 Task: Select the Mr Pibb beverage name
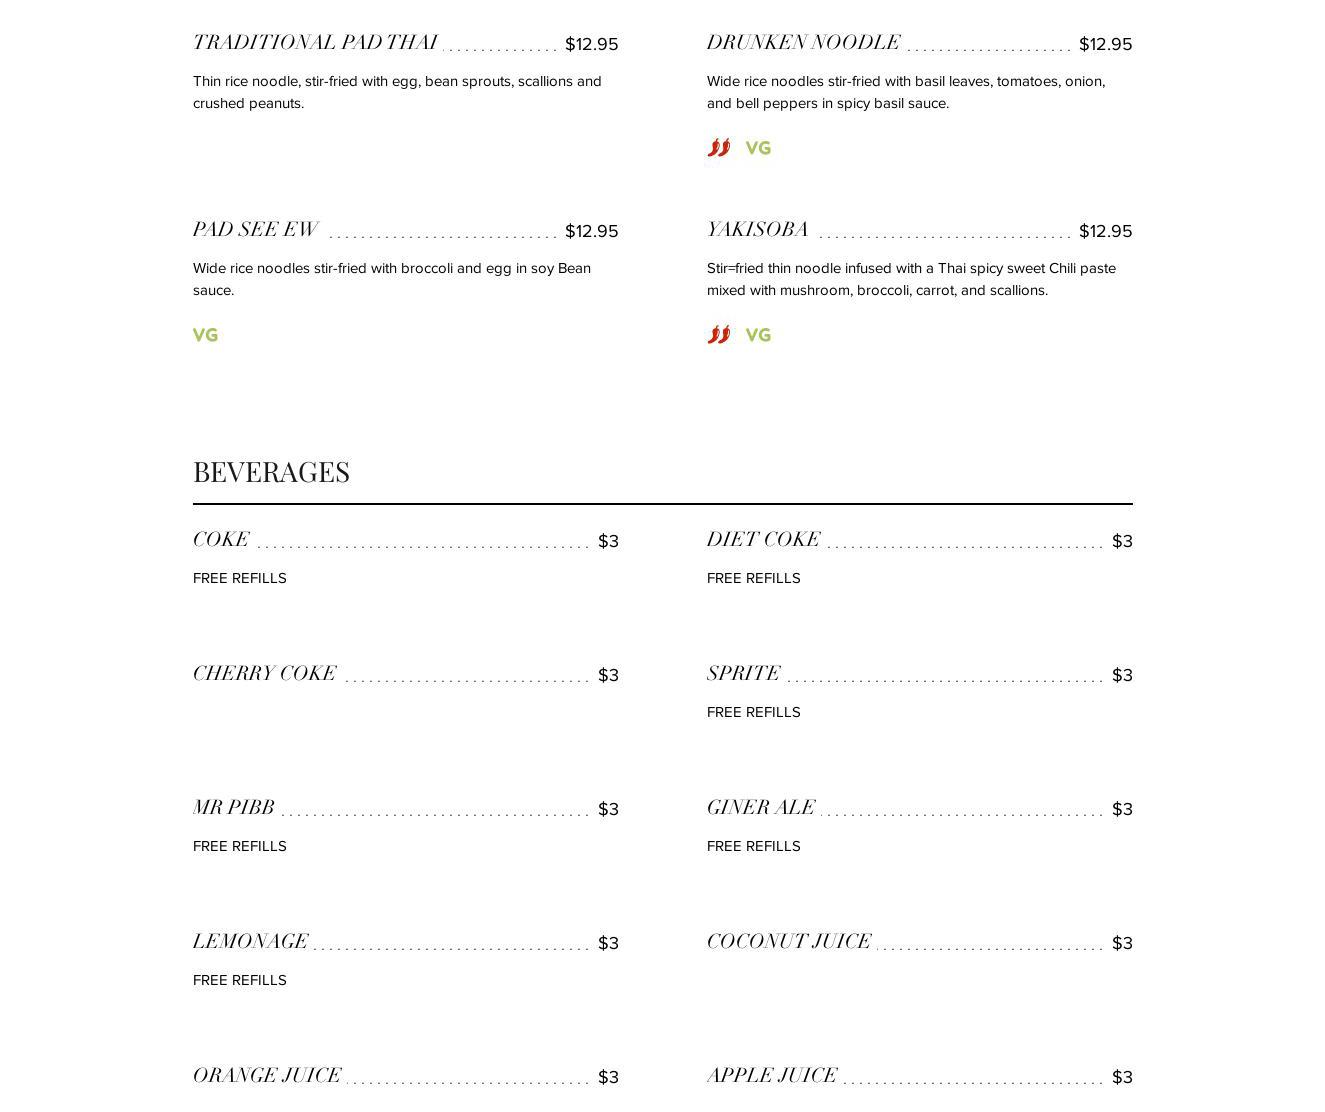pos(233,808)
